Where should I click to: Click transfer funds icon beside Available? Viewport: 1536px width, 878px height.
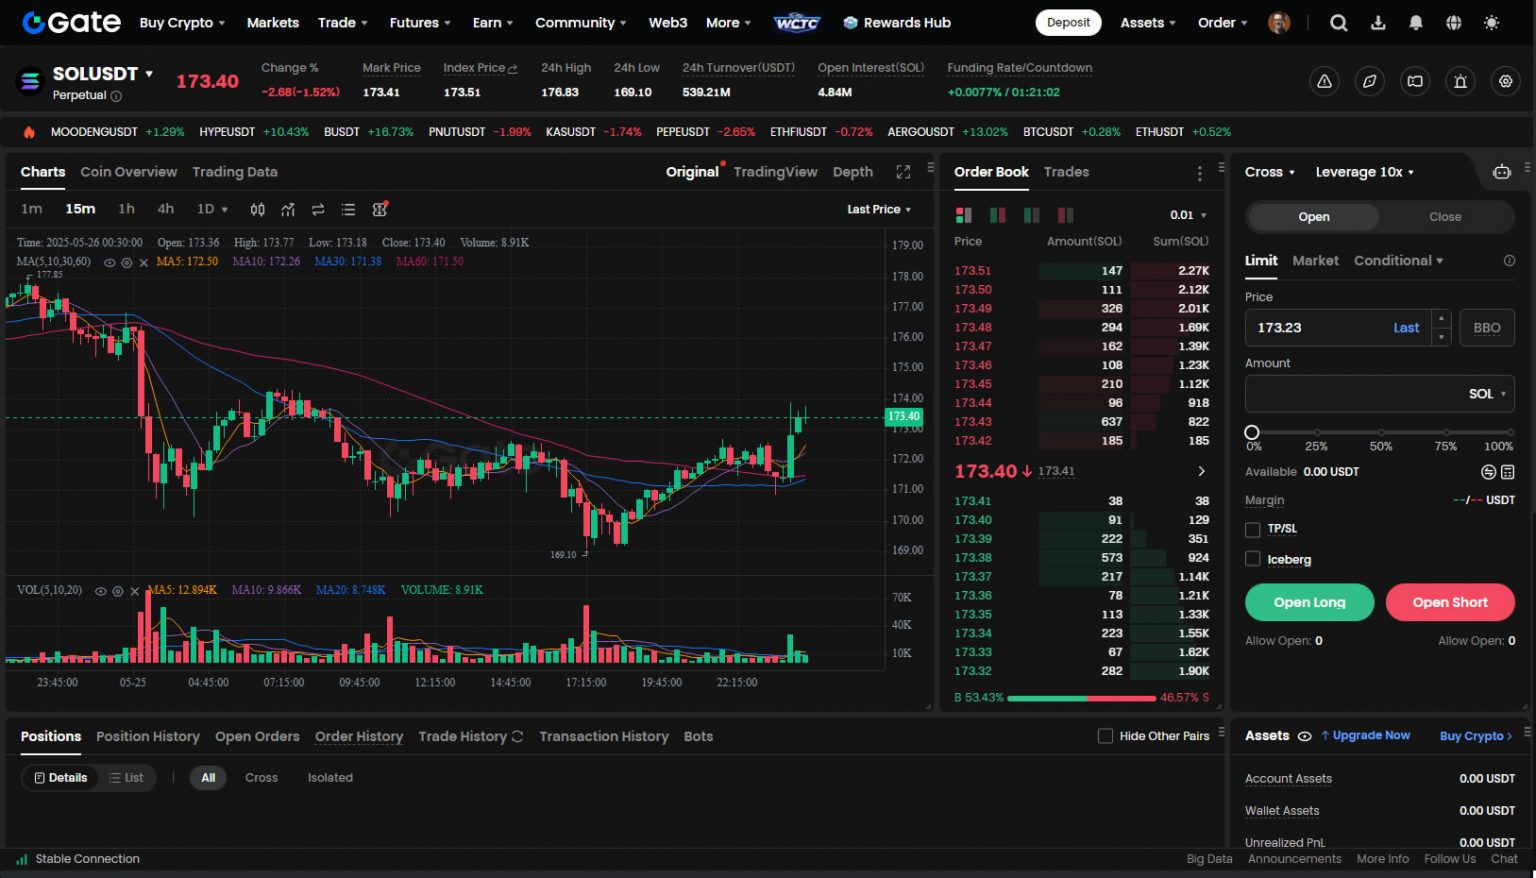1488,472
